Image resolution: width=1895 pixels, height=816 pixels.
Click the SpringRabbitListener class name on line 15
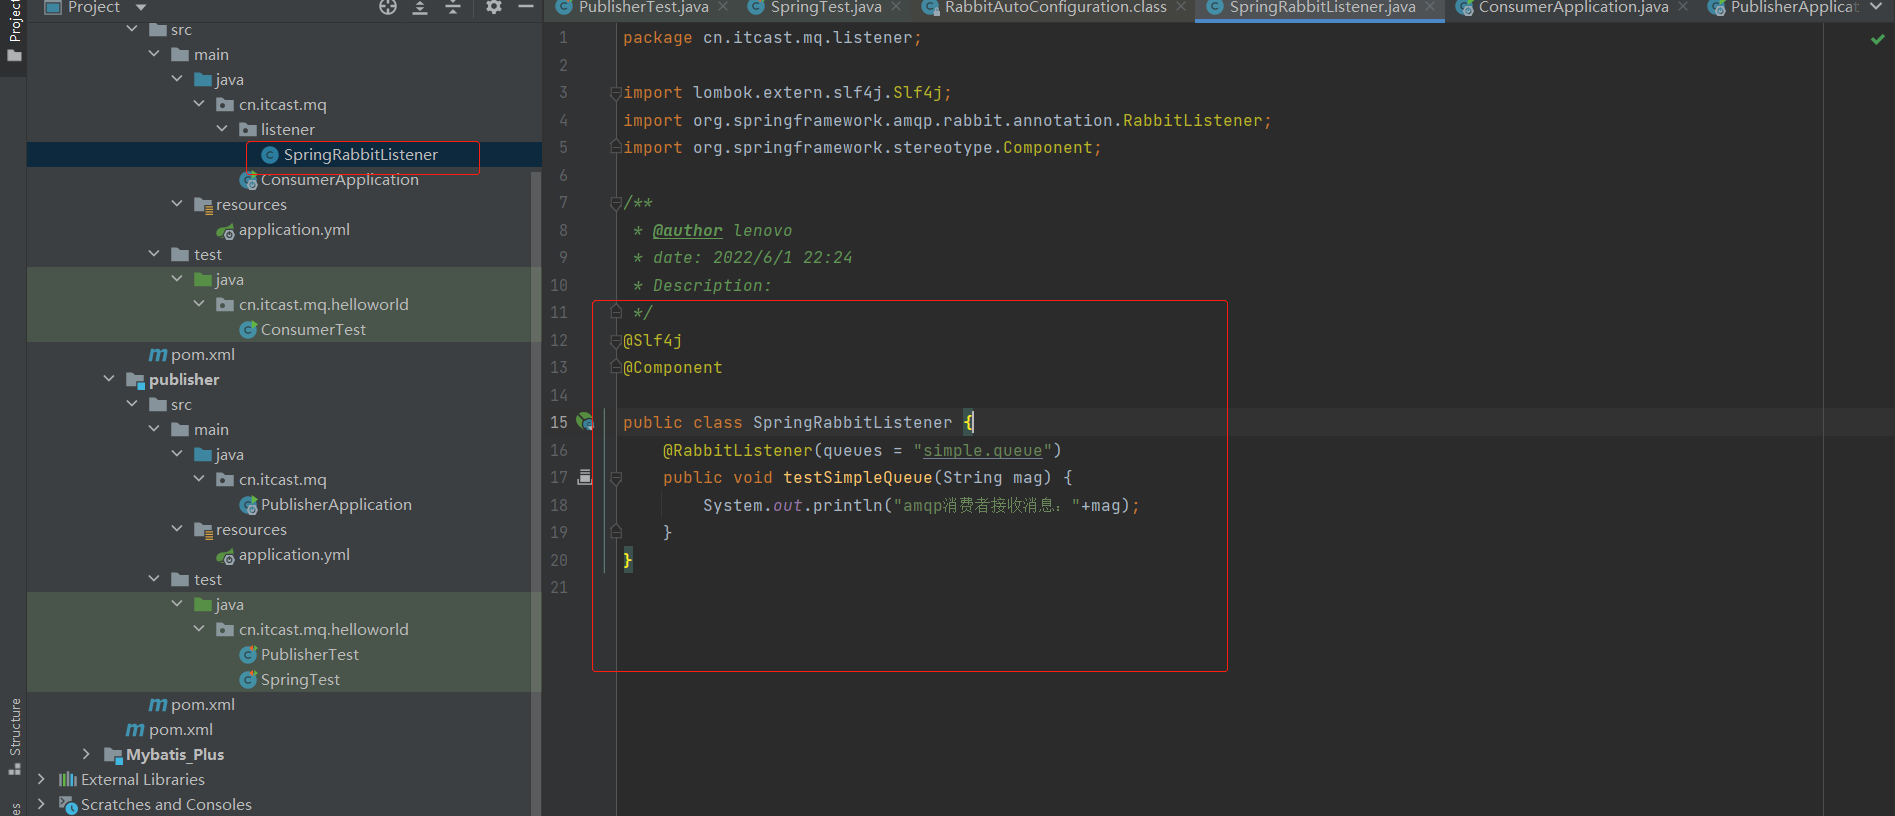click(853, 423)
